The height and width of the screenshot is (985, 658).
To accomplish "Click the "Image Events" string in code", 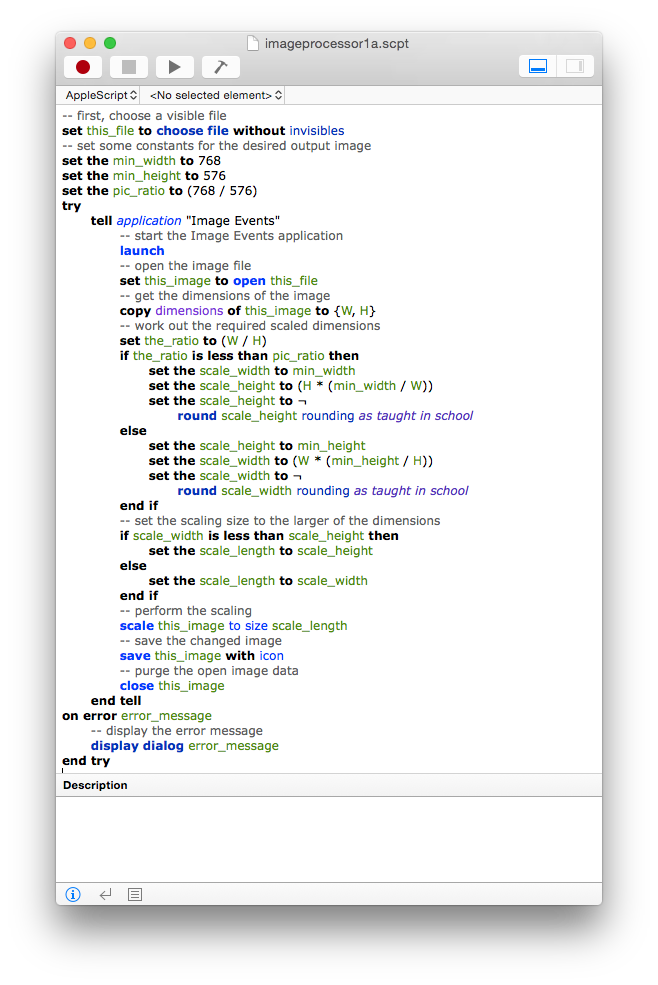I will [x=233, y=221].
